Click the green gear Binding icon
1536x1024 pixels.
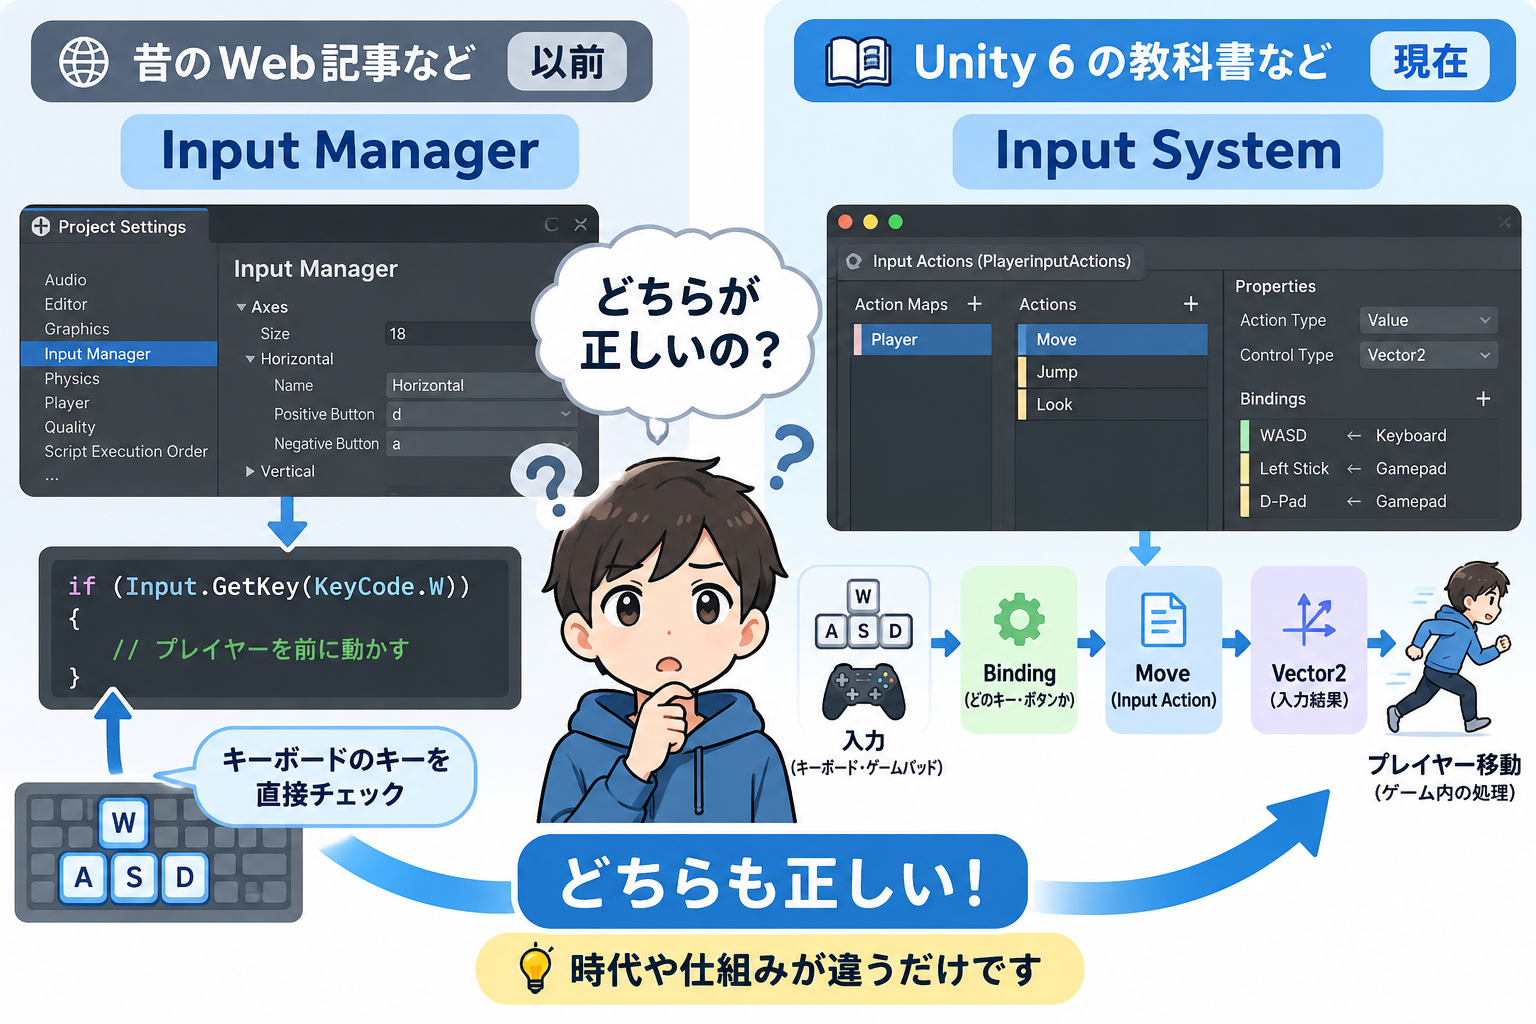click(x=1019, y=620)
